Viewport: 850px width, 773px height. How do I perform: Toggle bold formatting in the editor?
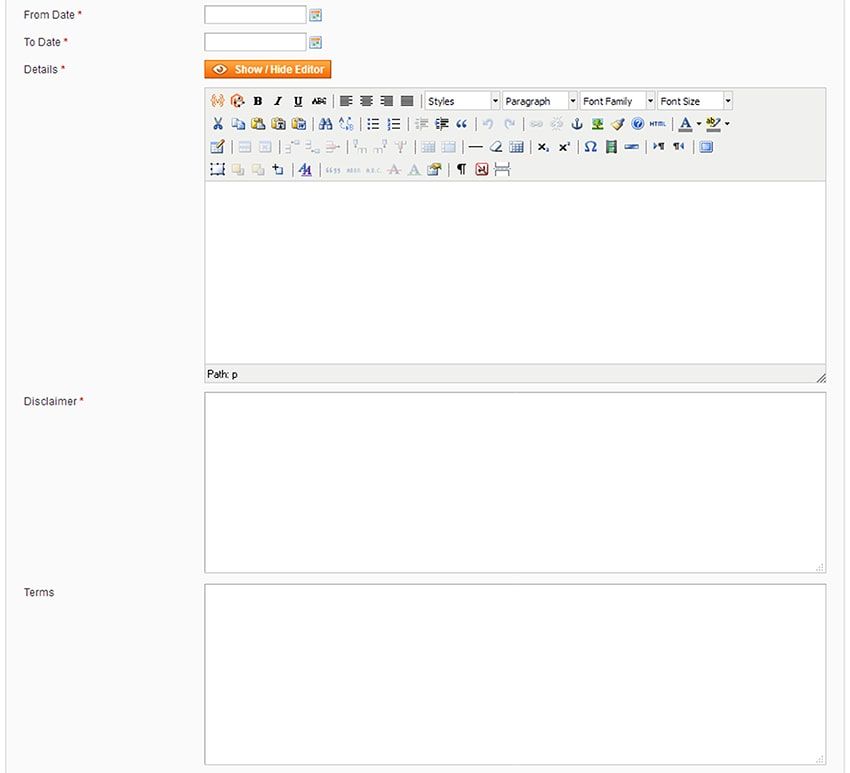[258, 101]
